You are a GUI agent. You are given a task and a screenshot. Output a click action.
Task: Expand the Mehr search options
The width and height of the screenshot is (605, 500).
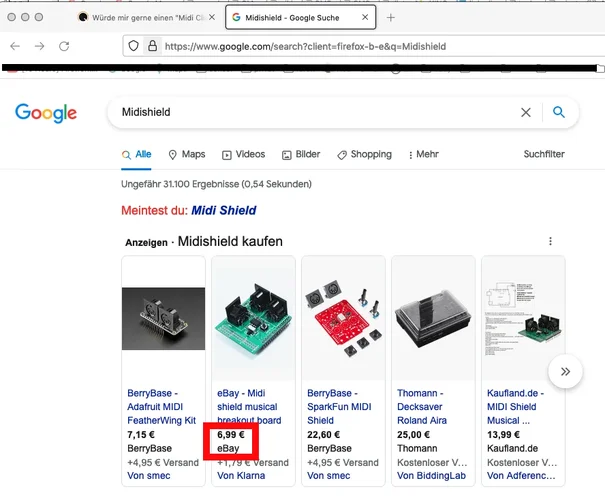click(x=423, y=155)
